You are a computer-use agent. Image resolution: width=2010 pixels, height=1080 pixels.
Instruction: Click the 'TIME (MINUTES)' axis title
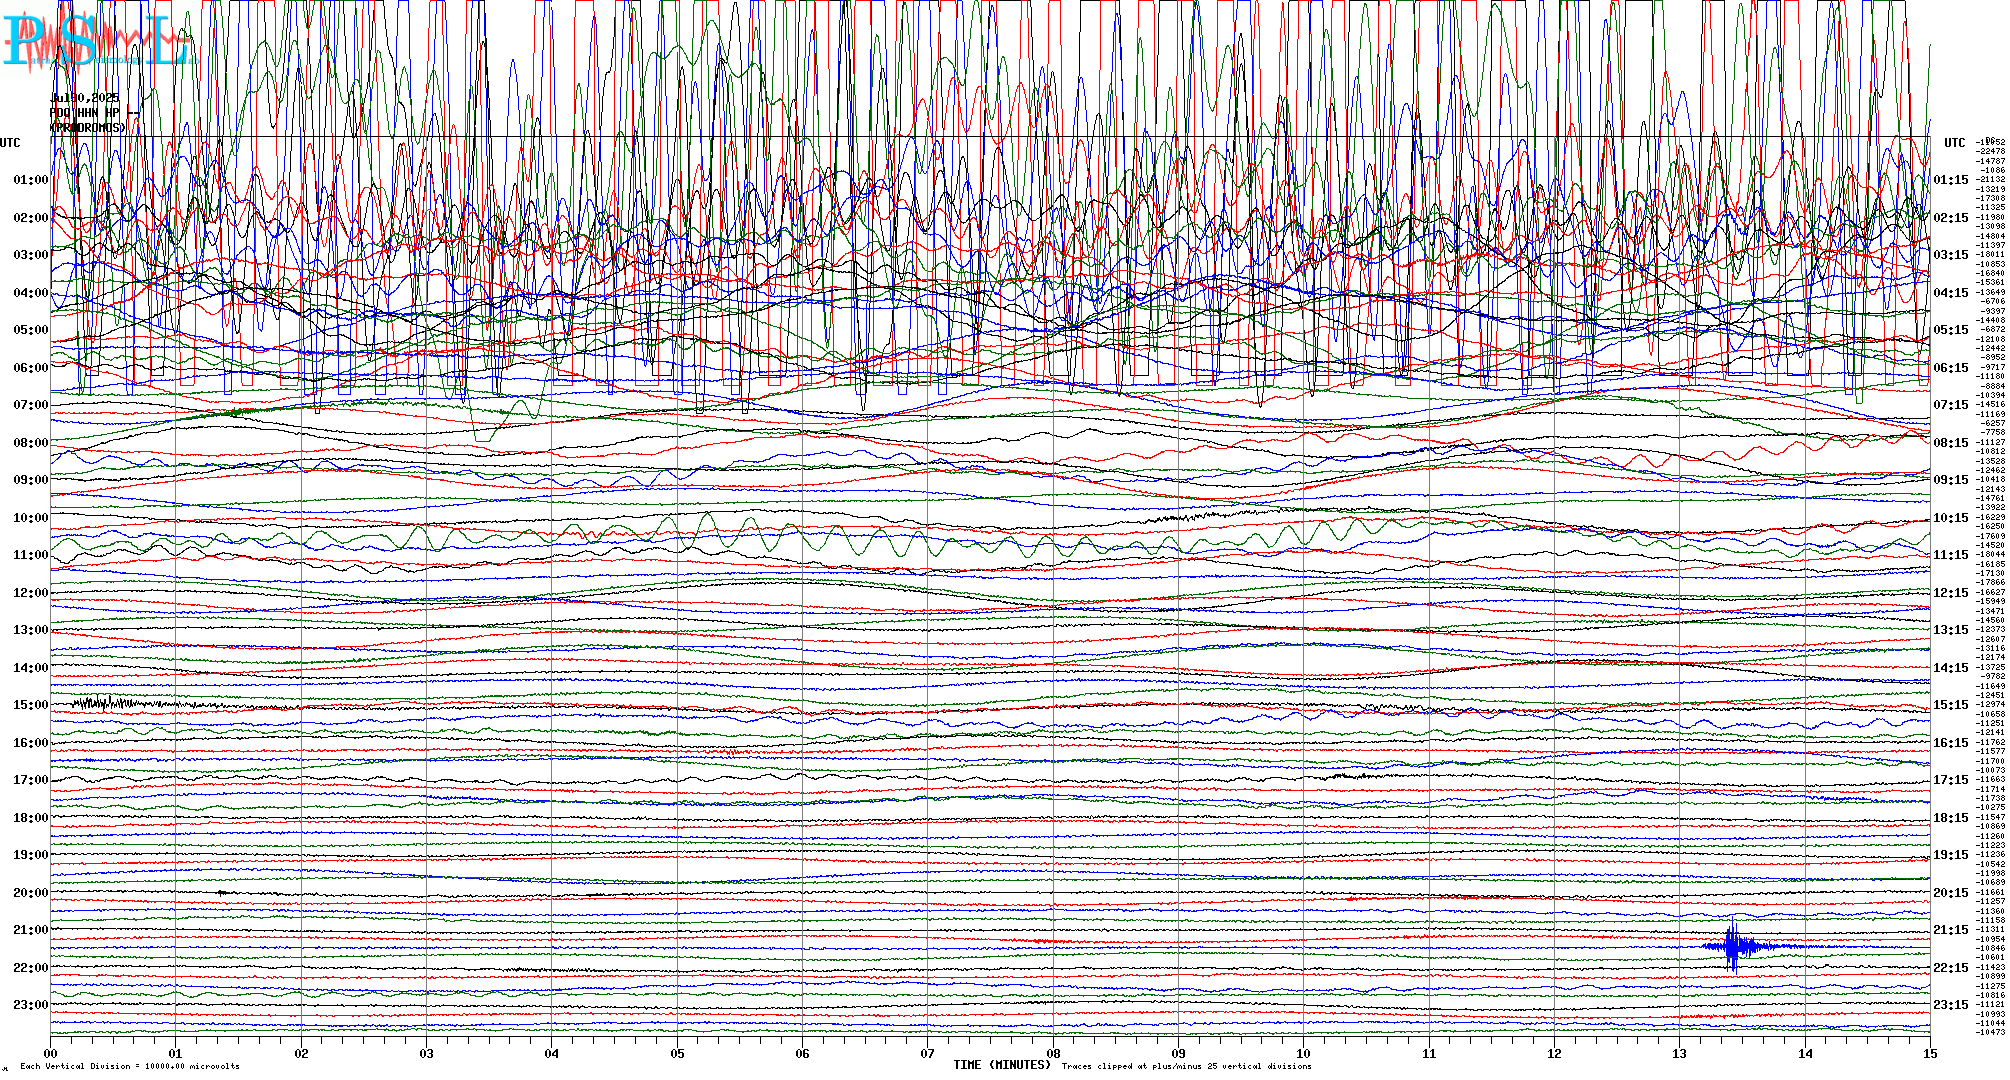(1002, 1065)
